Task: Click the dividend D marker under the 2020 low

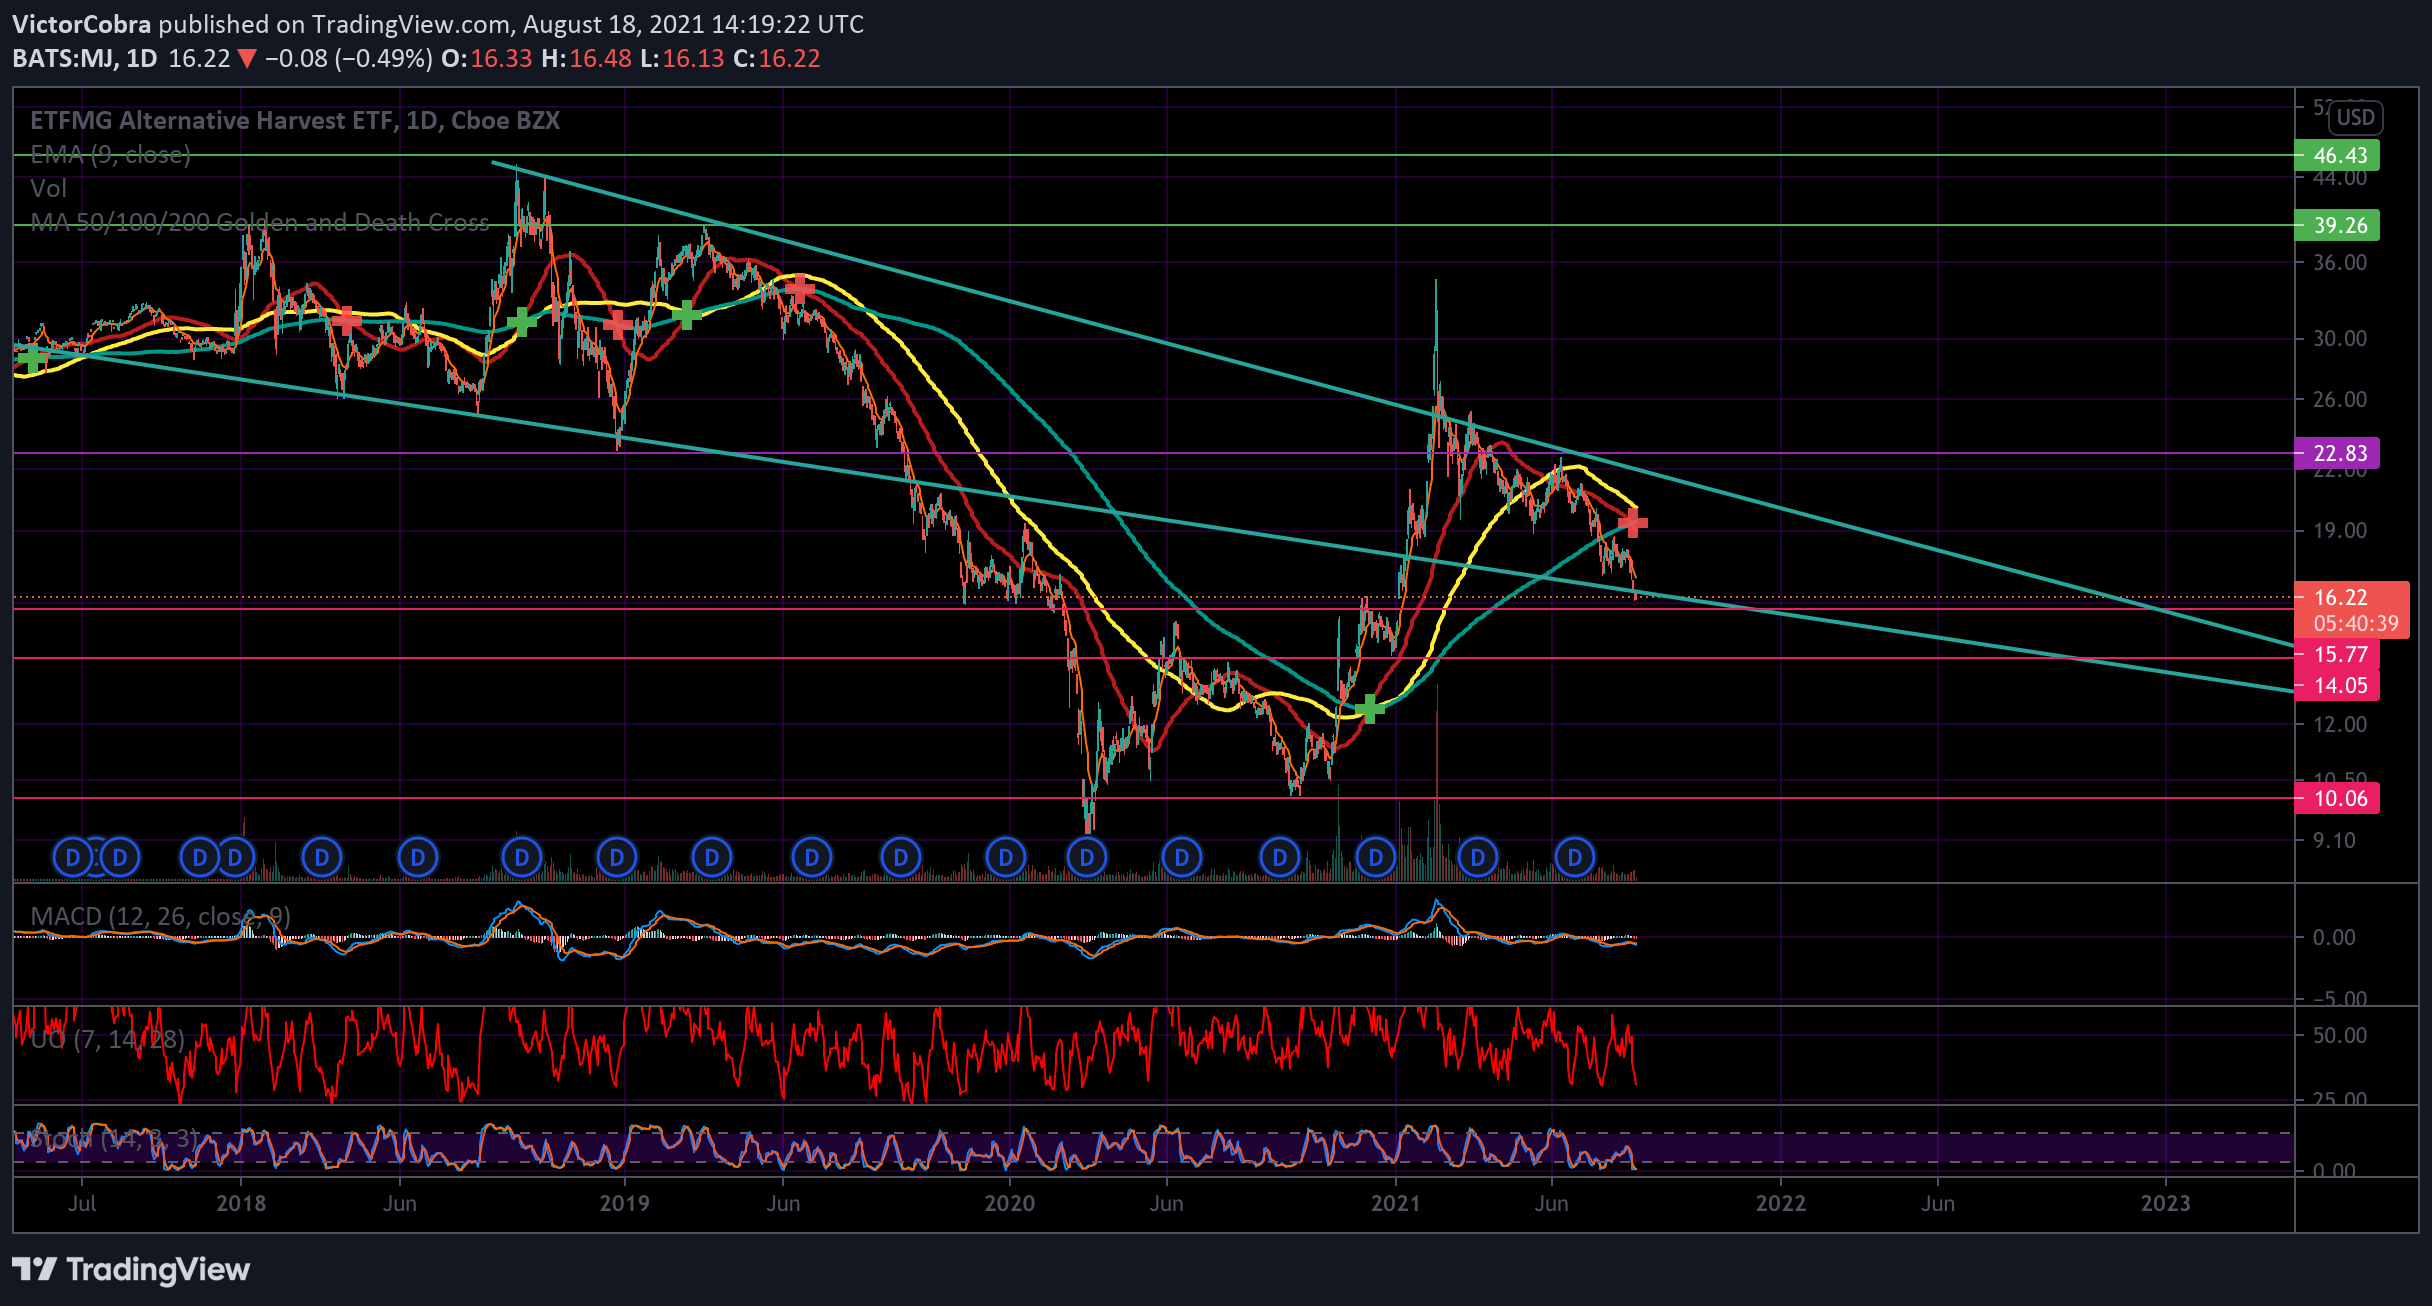Action: coord(1087,857)
